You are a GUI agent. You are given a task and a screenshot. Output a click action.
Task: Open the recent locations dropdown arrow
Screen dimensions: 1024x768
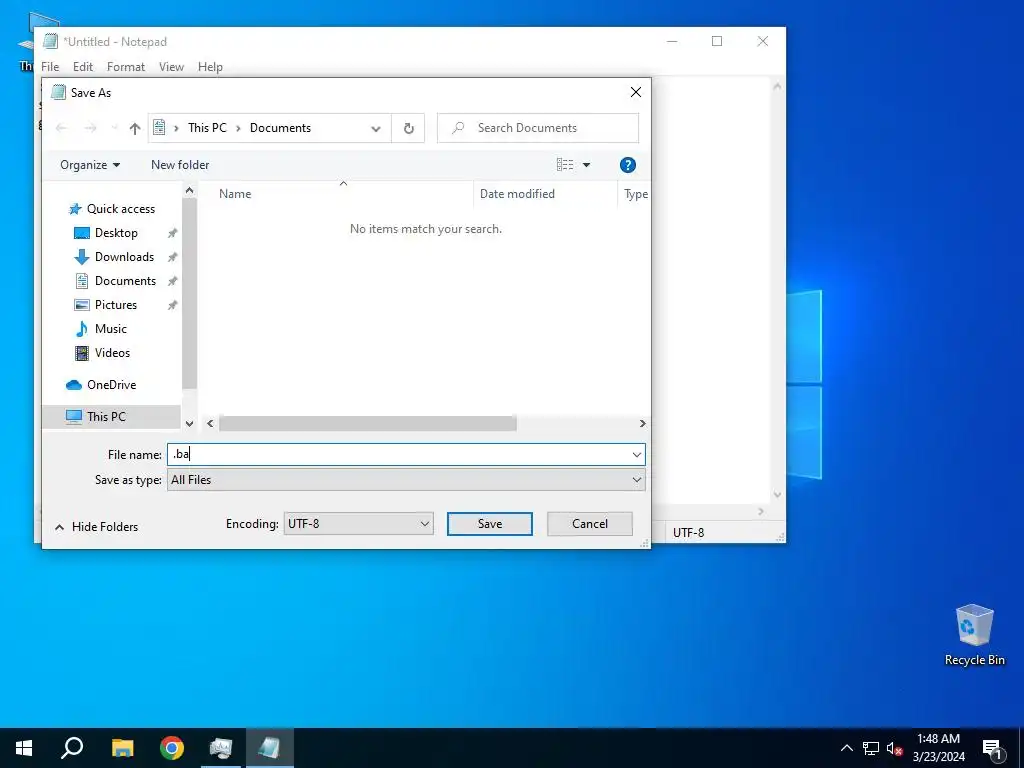tap(114, 129)
